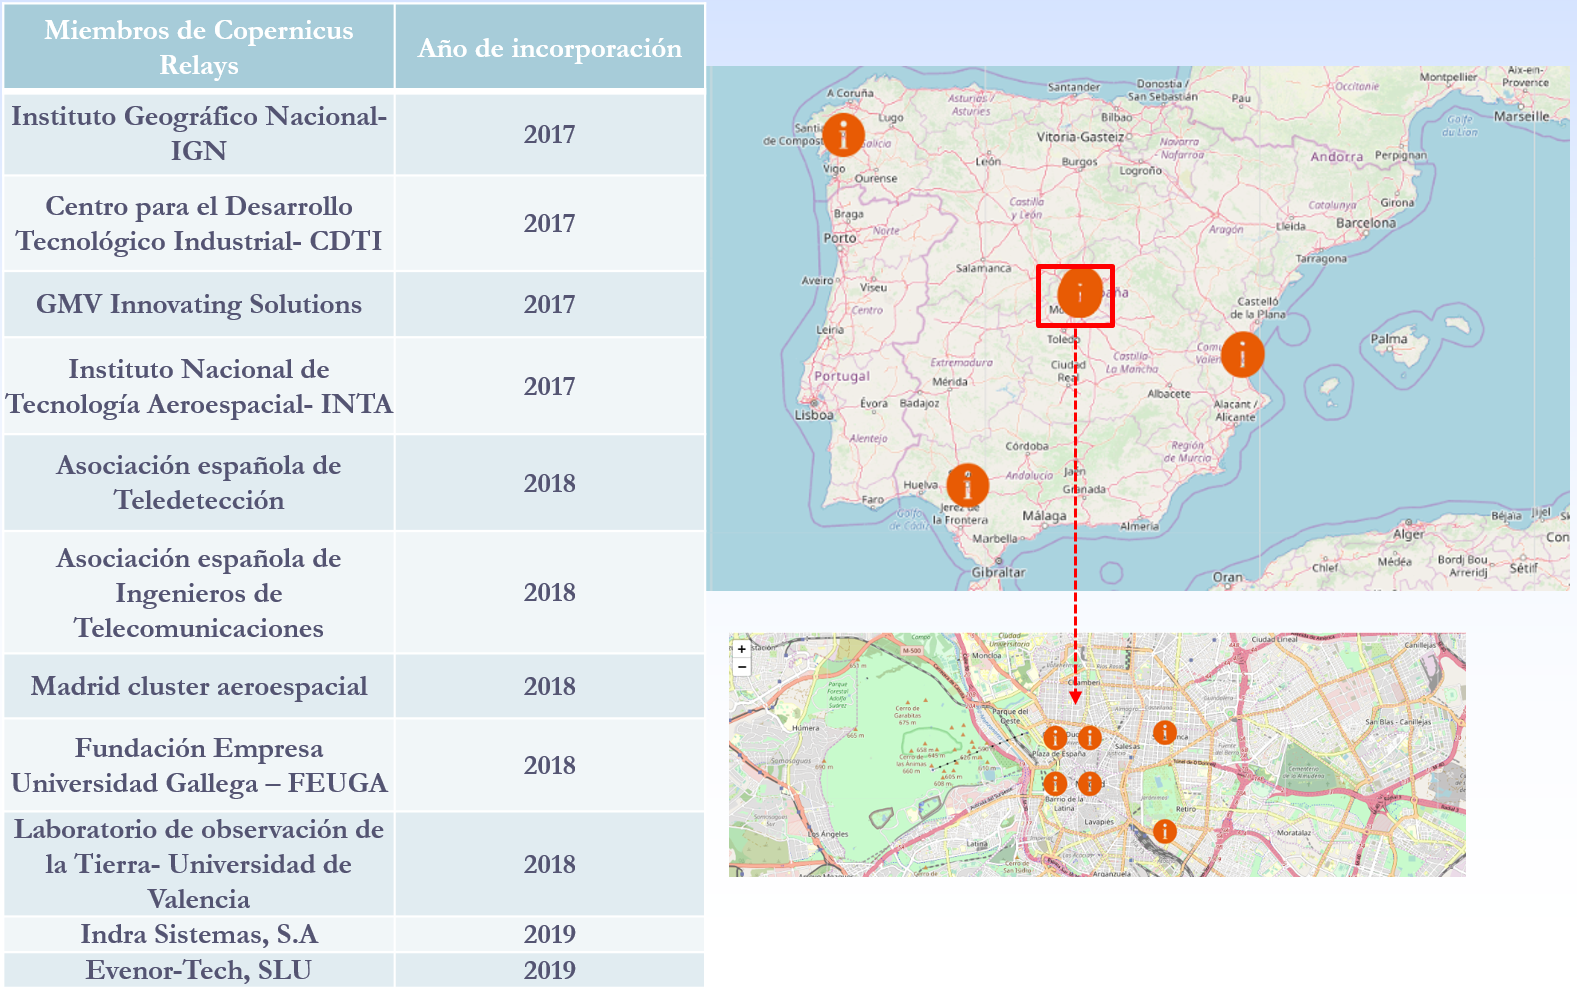Click the 'Barcelona' label on the Spain map
This screenshot has height=1000, width=1577.
[x=1365, y=223]
